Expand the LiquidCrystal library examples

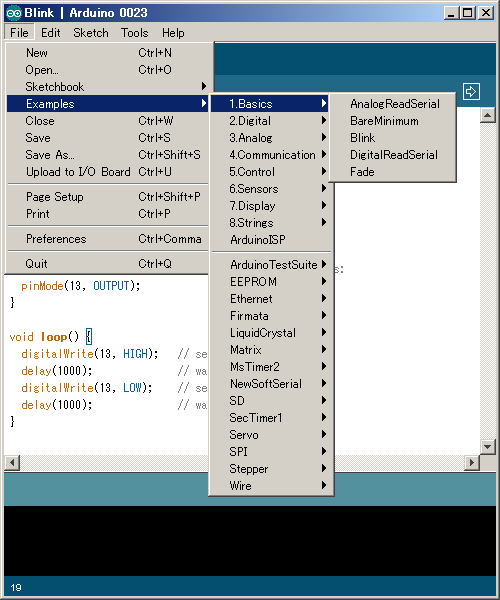pos(271,333)
